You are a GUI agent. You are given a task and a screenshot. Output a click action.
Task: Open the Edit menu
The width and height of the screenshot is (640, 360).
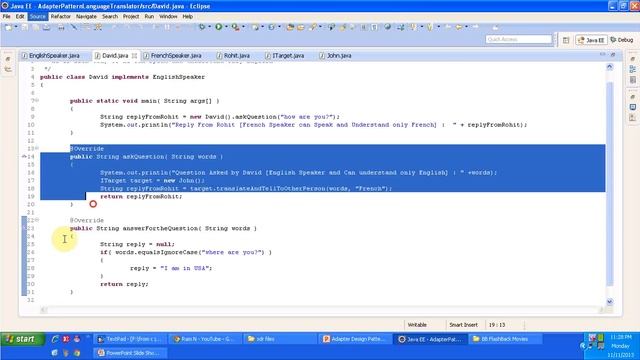click(20, 16)
